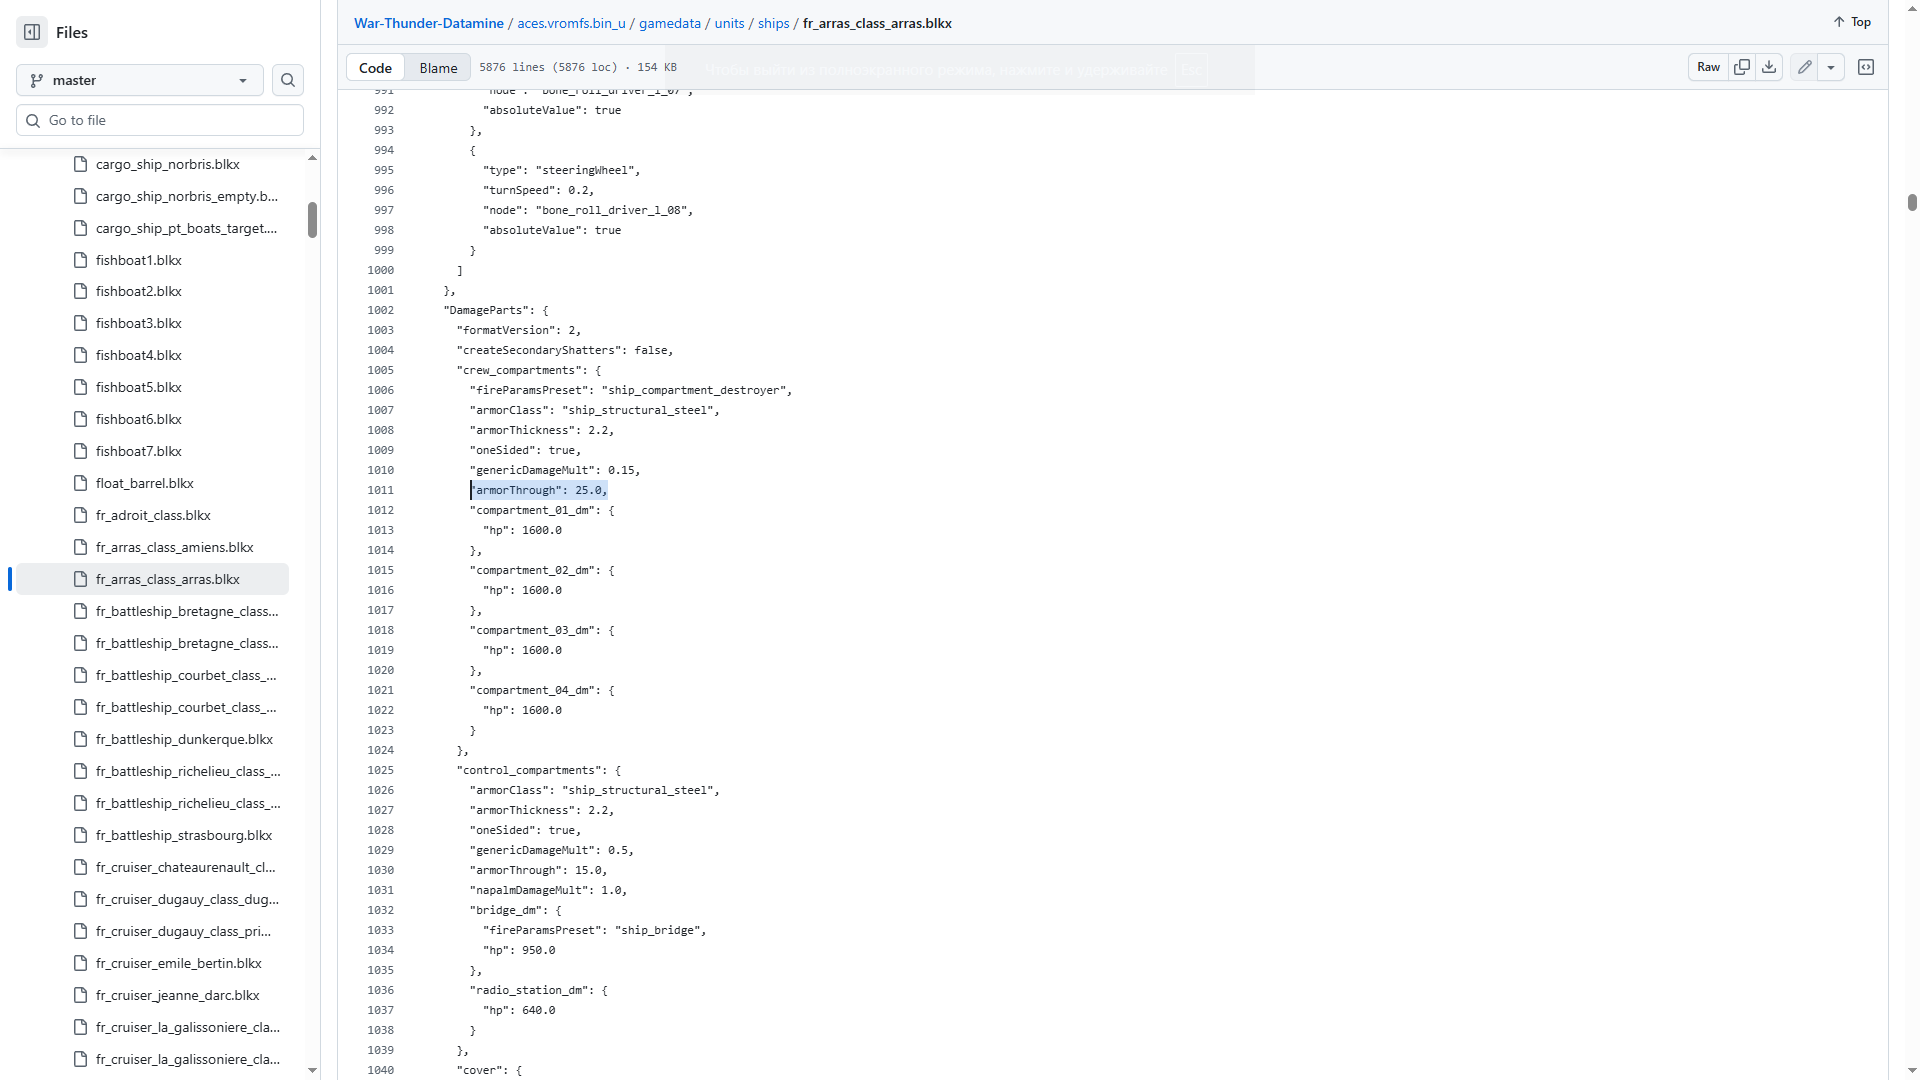Screen dimensions: 1920x1080
Task: Open the master branch dropdown
Action: (x=140, y=80)
